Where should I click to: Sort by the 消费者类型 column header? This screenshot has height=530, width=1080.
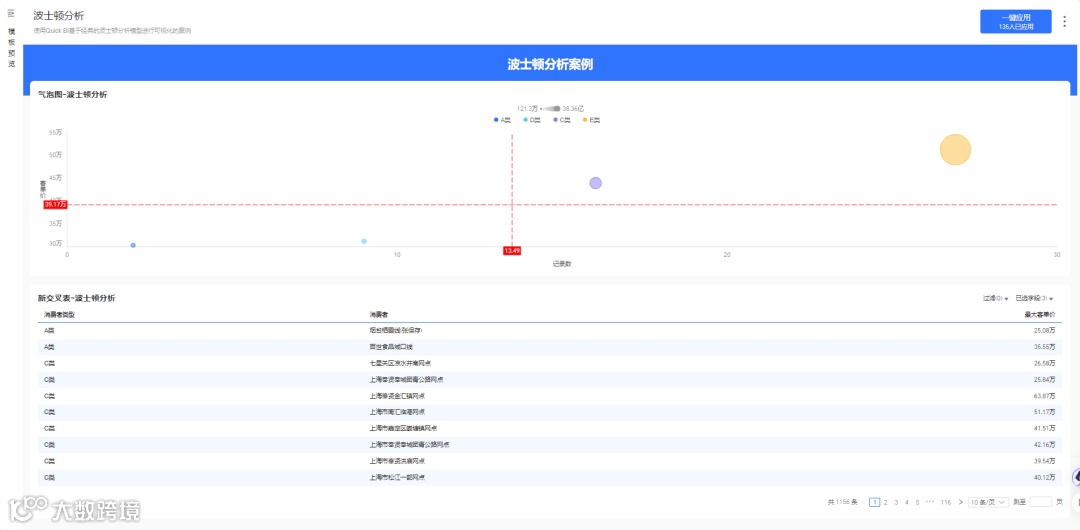pyautogui.click(x=59, y=314)
